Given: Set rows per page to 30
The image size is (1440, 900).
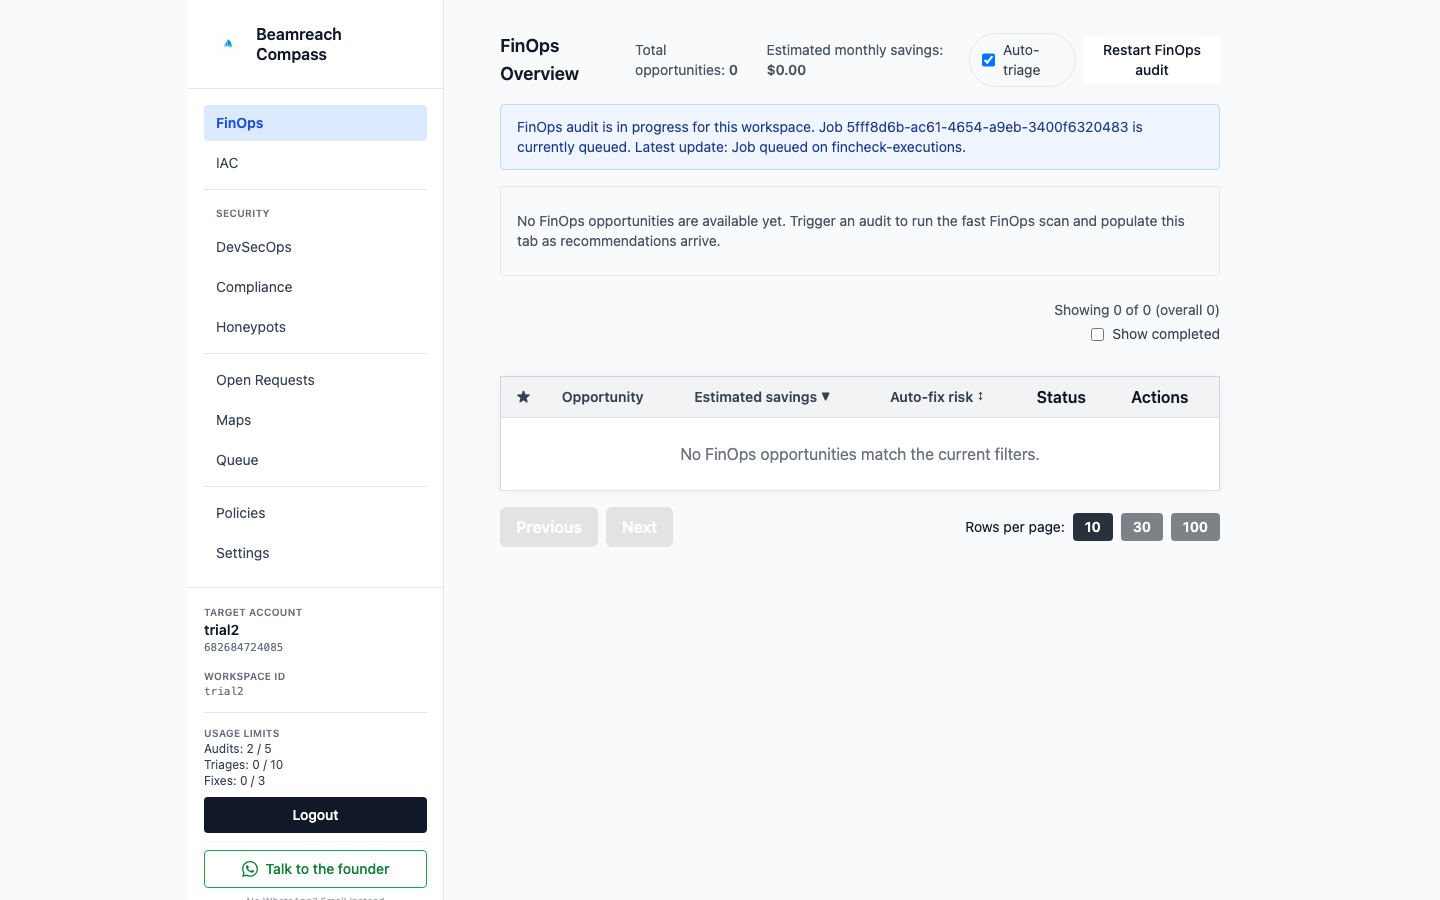Looking at the screenshot, I should [1142, 527].
